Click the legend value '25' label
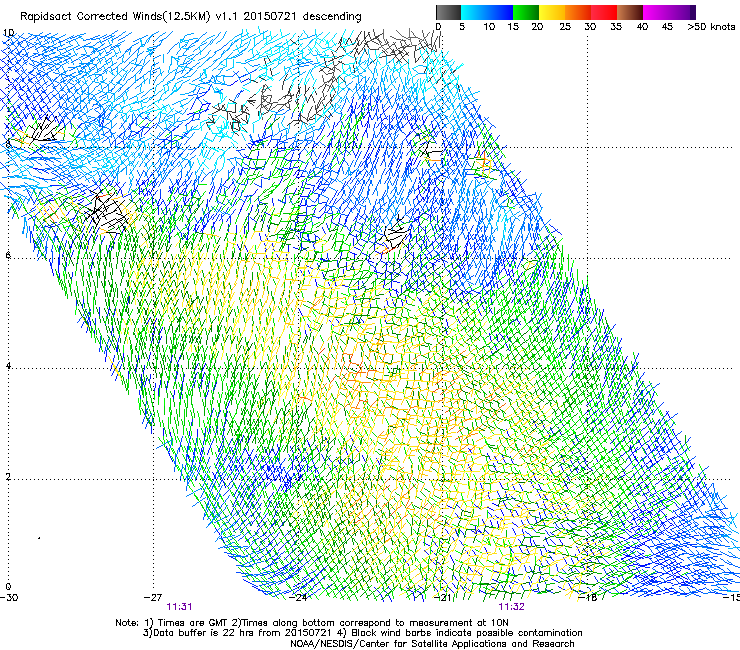Image resolution: width=740 pixels, height=650 pixels. tap(565, 27)
